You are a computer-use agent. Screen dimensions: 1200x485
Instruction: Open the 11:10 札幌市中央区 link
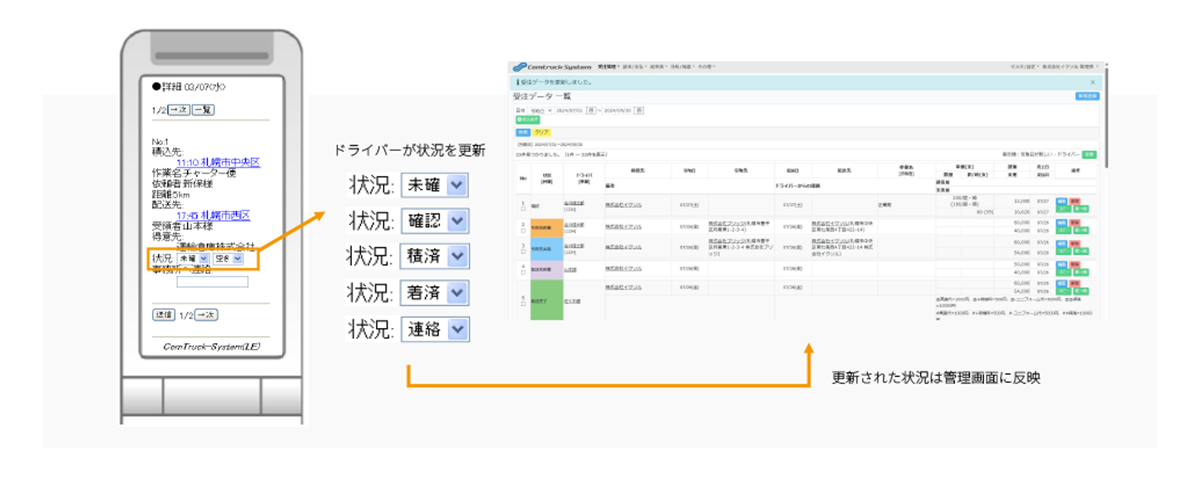(217, 161)
